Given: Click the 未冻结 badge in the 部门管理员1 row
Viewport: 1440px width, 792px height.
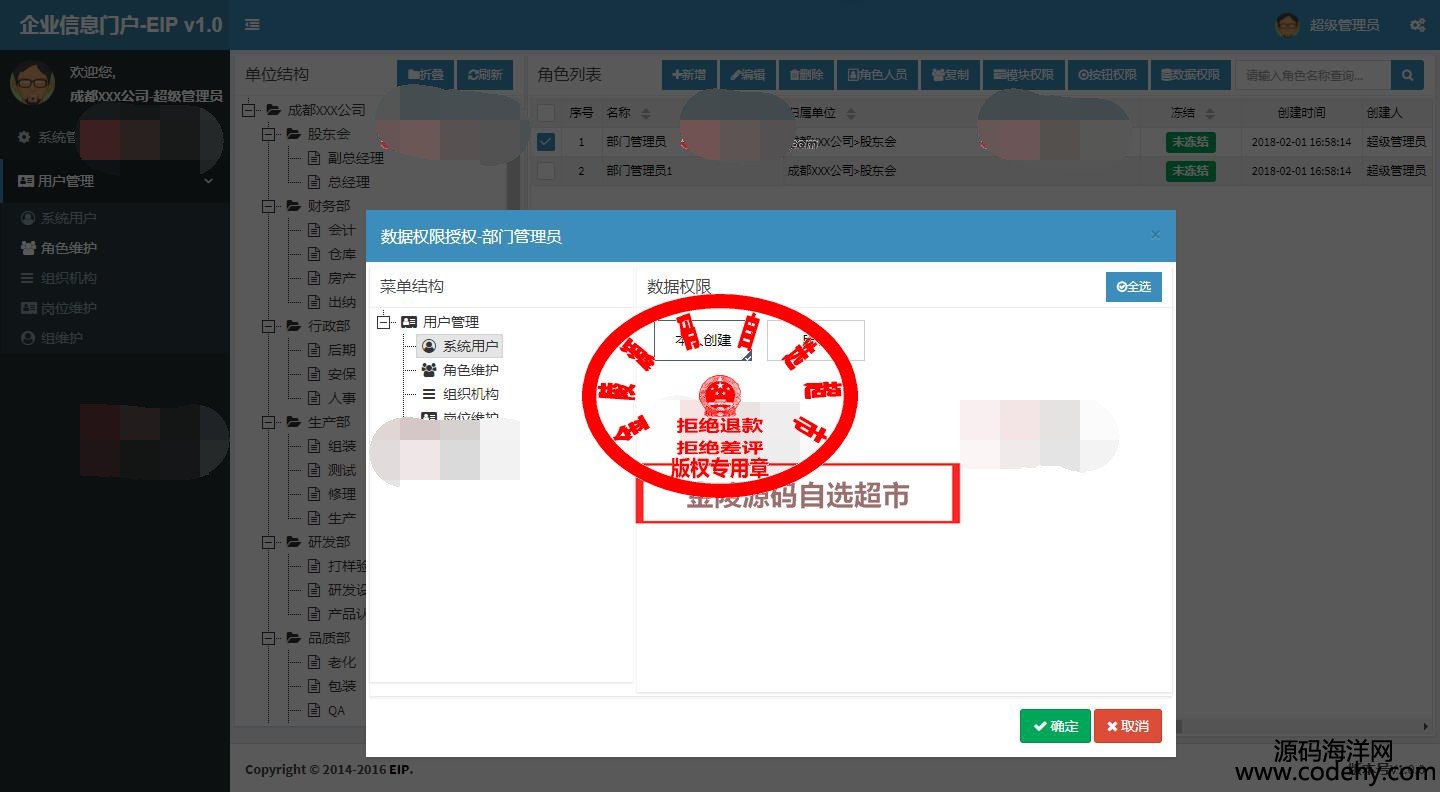Looking at the screenshot, I should point(1190,171).
